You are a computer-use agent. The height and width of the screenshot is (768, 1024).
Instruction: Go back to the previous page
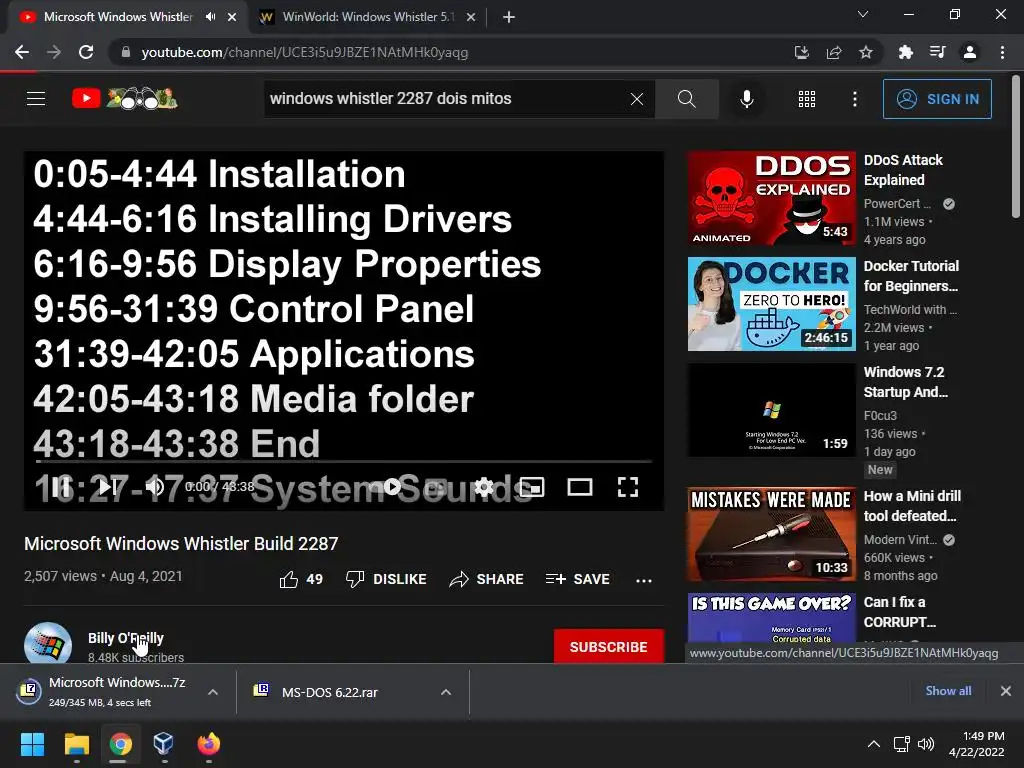(22, 52)
